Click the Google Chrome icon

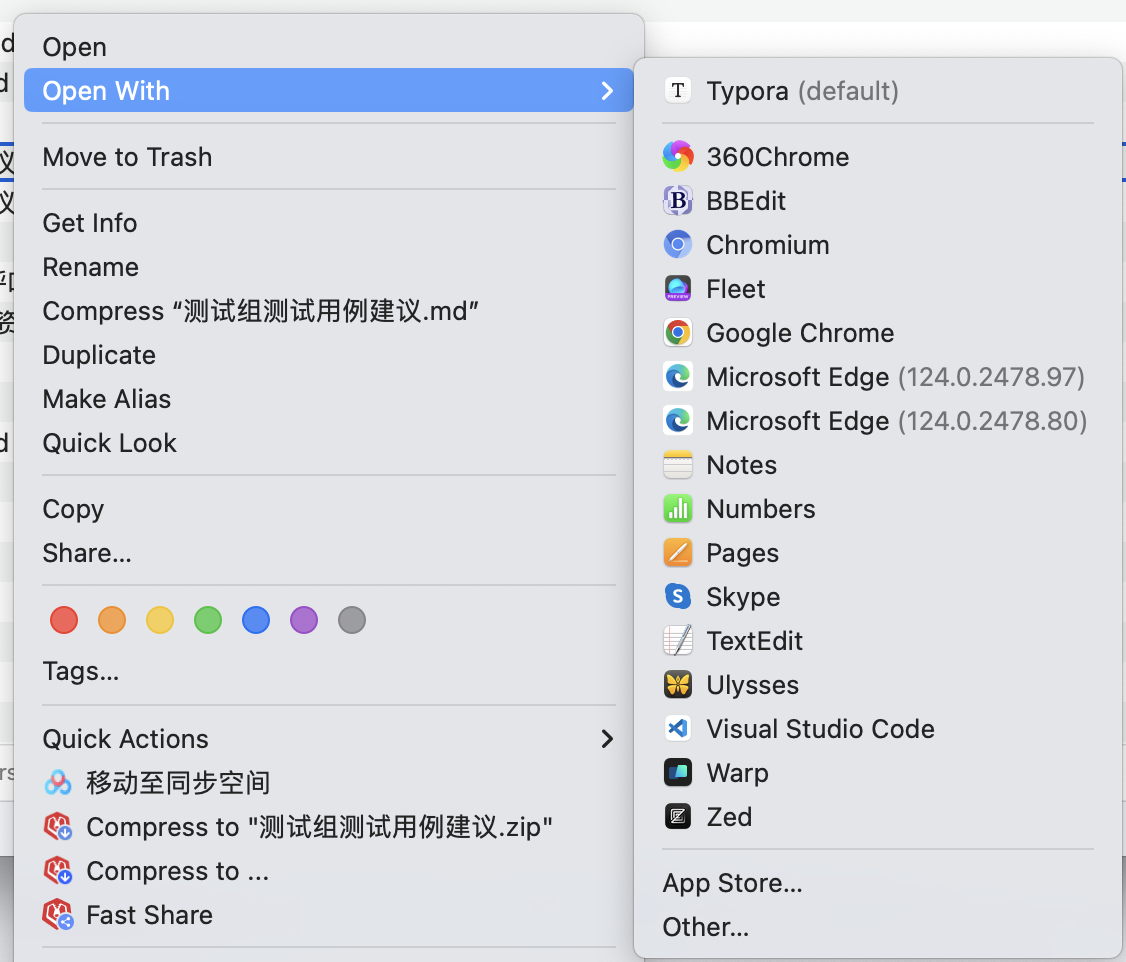[677, 332]
